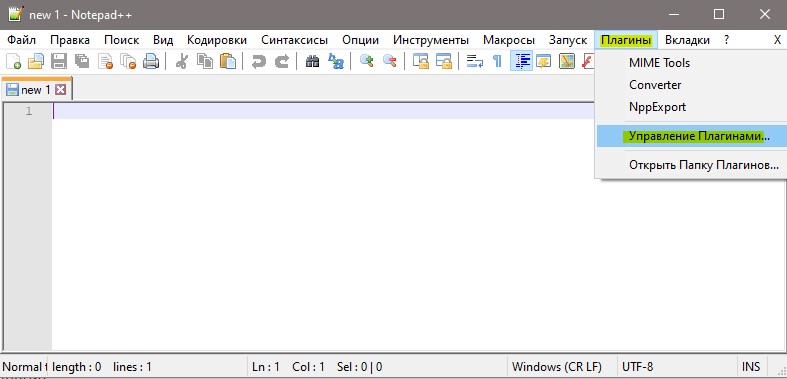Save the current file via toolbar
Screen dimensions: 787x379
point(59,61)
